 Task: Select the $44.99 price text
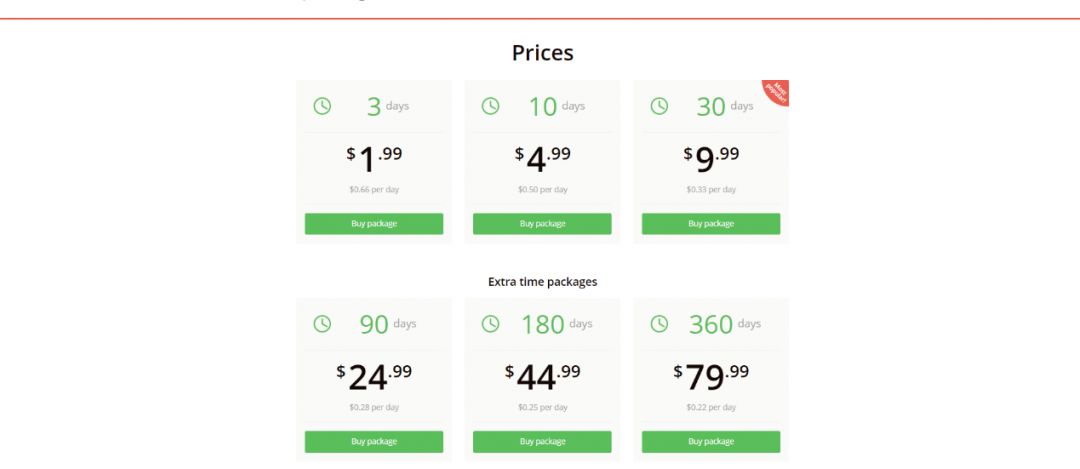[543, 377]
